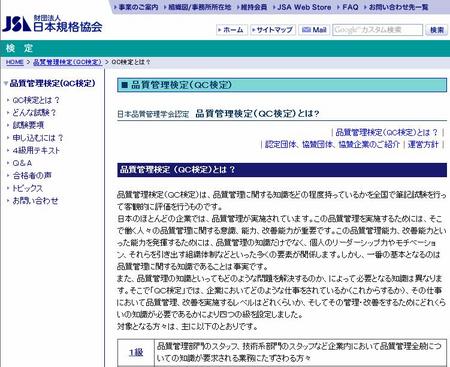This screenshot has height=367, width=450.
Task: Open 合格者の声 in the sidebar
Action: [x=32, y=175]
